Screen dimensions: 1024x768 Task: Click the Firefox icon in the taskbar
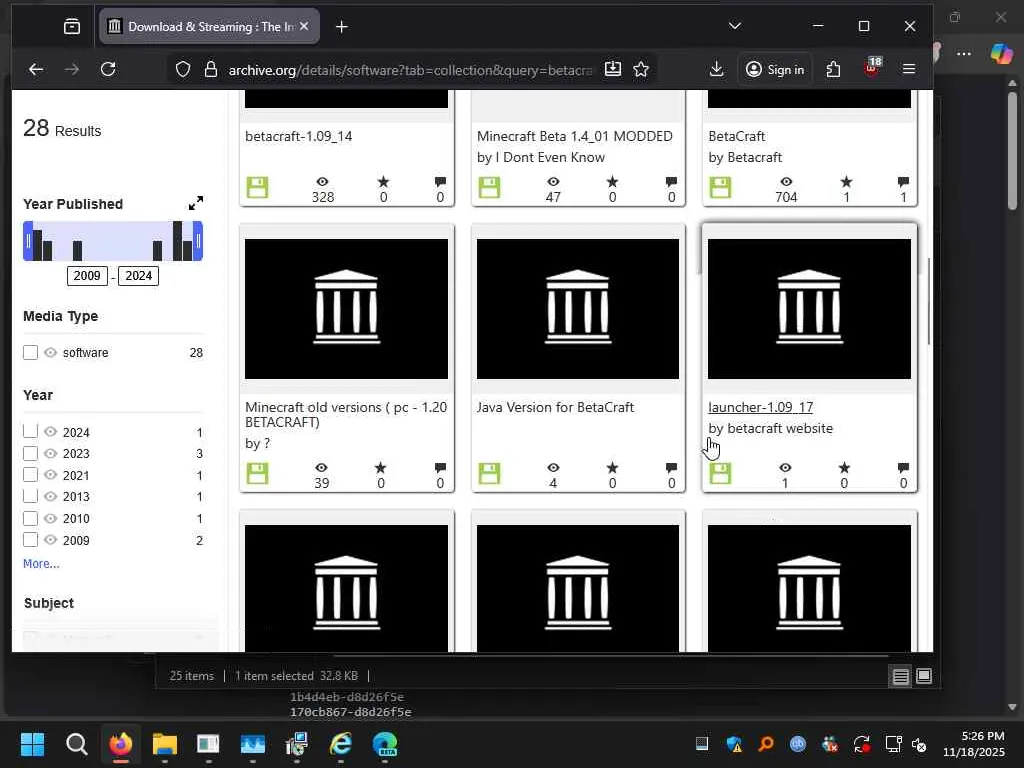[x=120, y=744]
